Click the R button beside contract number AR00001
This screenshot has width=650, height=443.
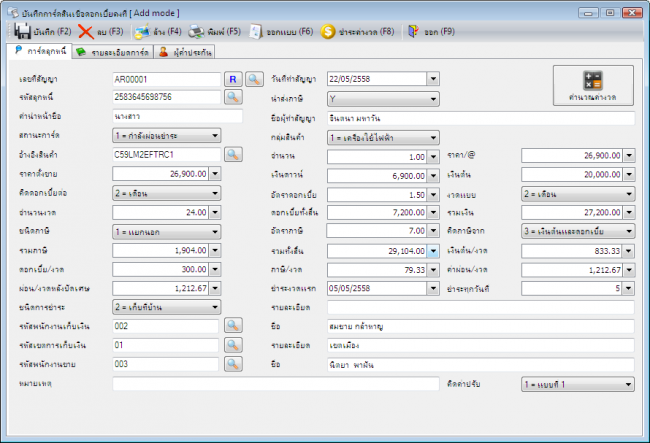pyautogui.click(x=233, y=78)
